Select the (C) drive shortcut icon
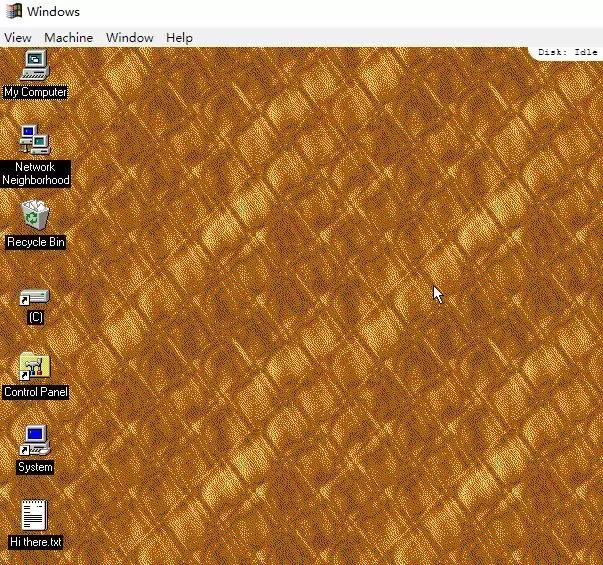603x565 pixels. coord(35,297)
